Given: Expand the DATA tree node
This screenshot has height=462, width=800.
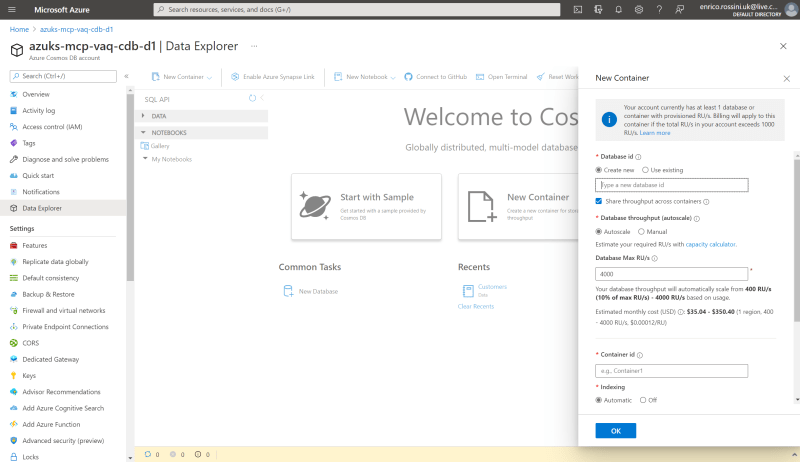Looking at the screenshot, I should point(143,116).
